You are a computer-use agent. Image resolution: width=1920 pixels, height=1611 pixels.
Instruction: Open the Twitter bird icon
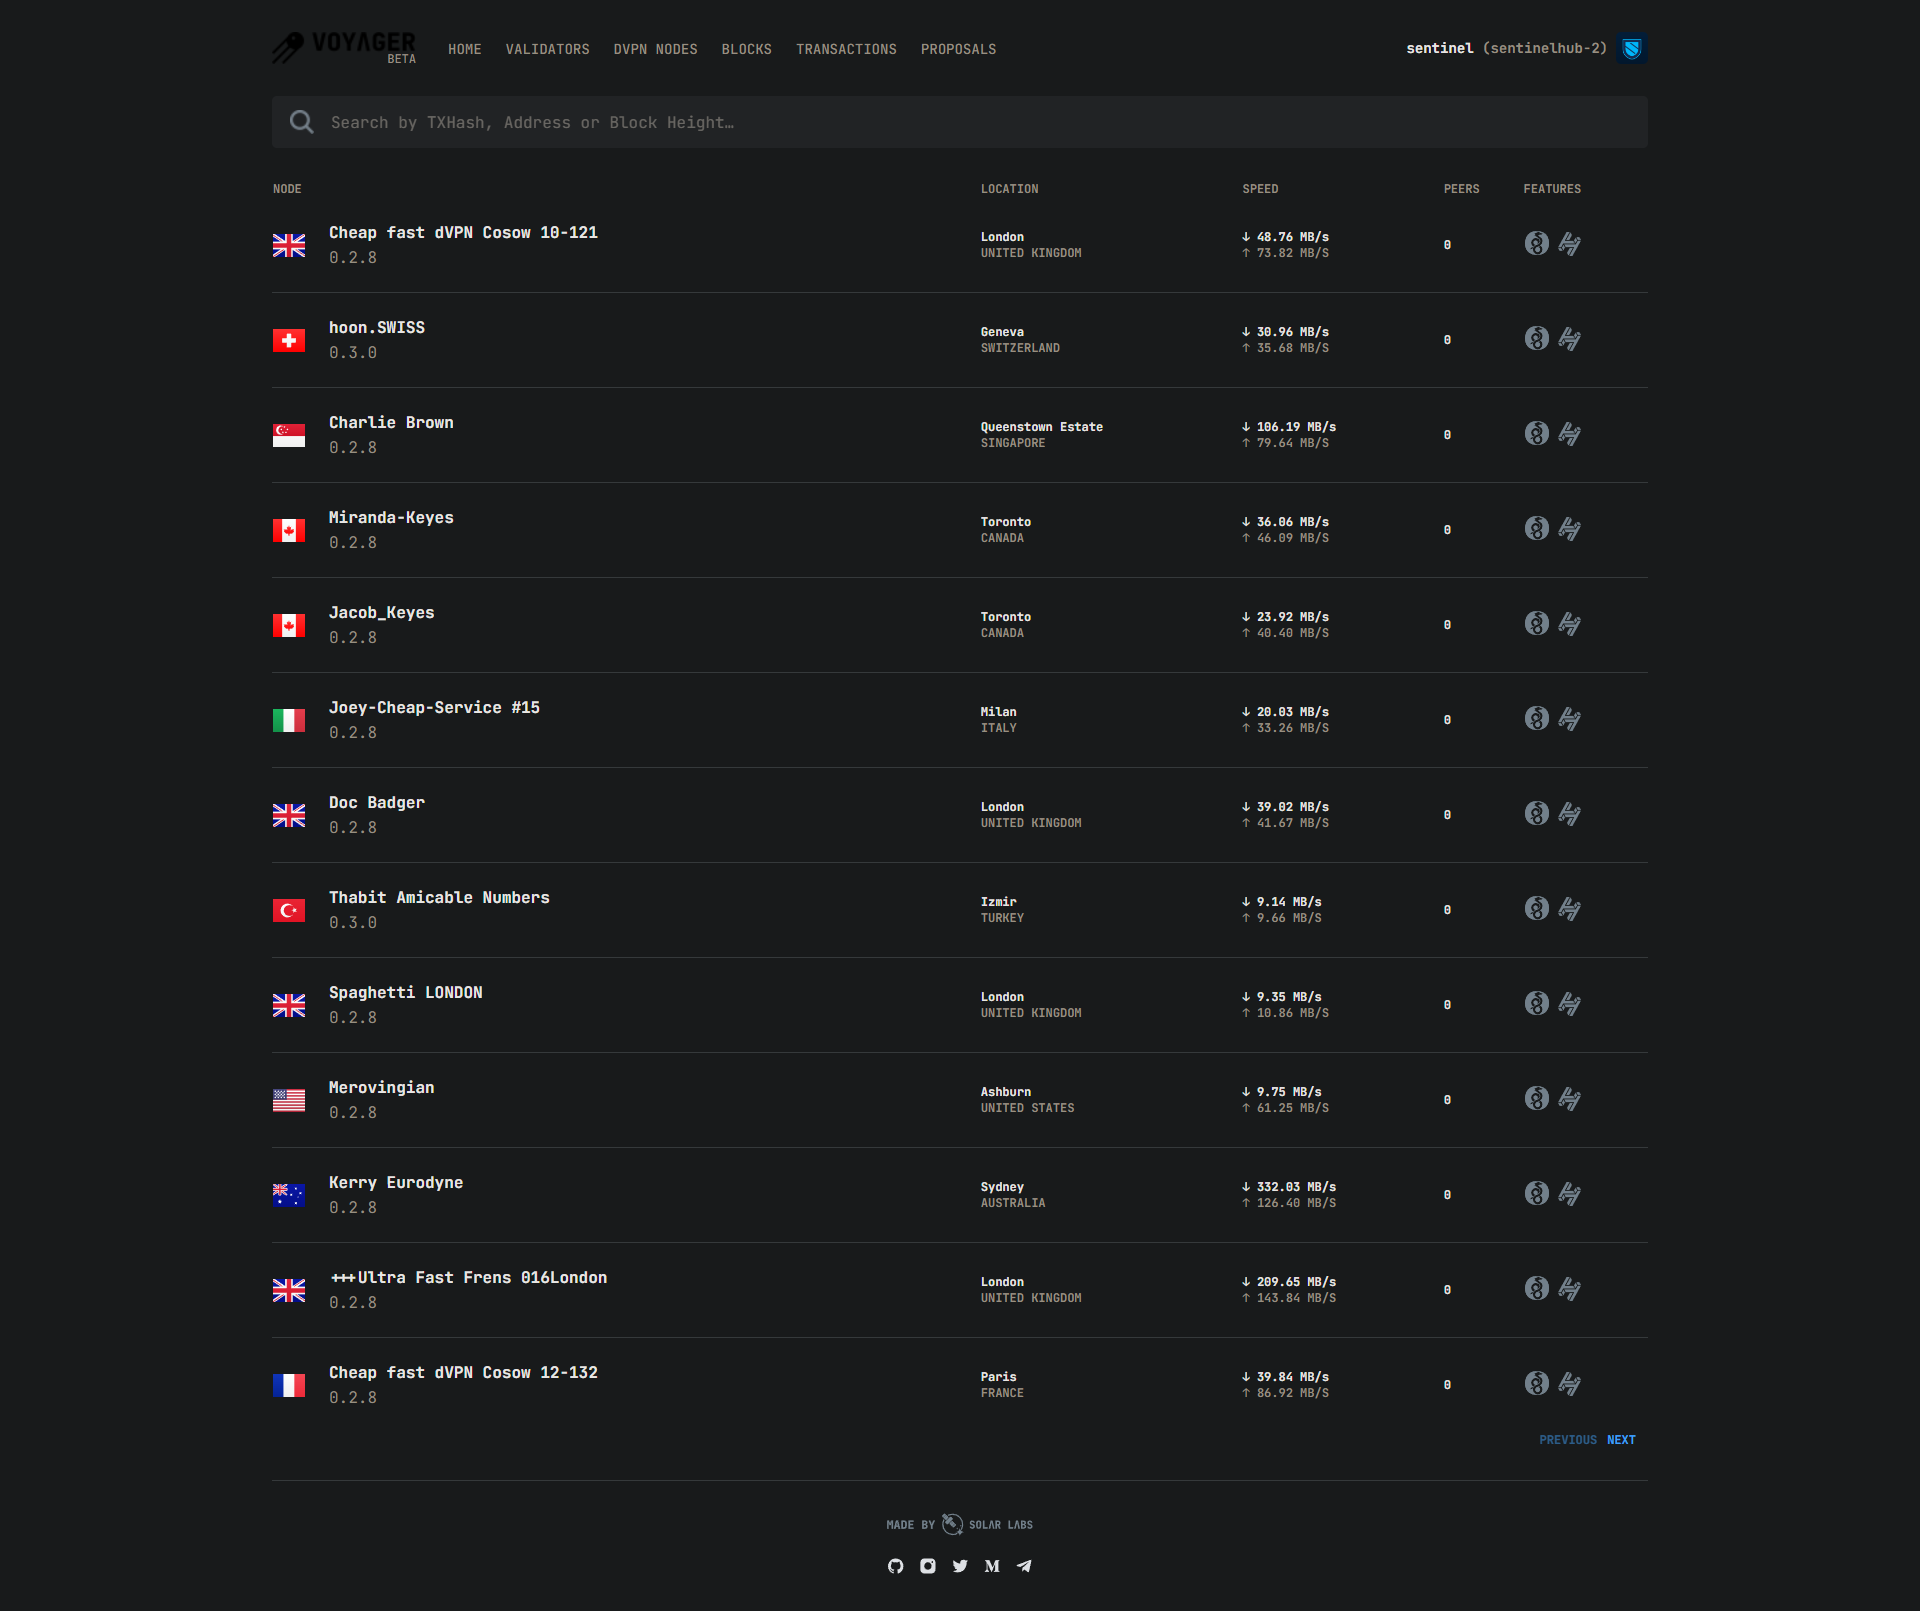tap(960, 1566)
